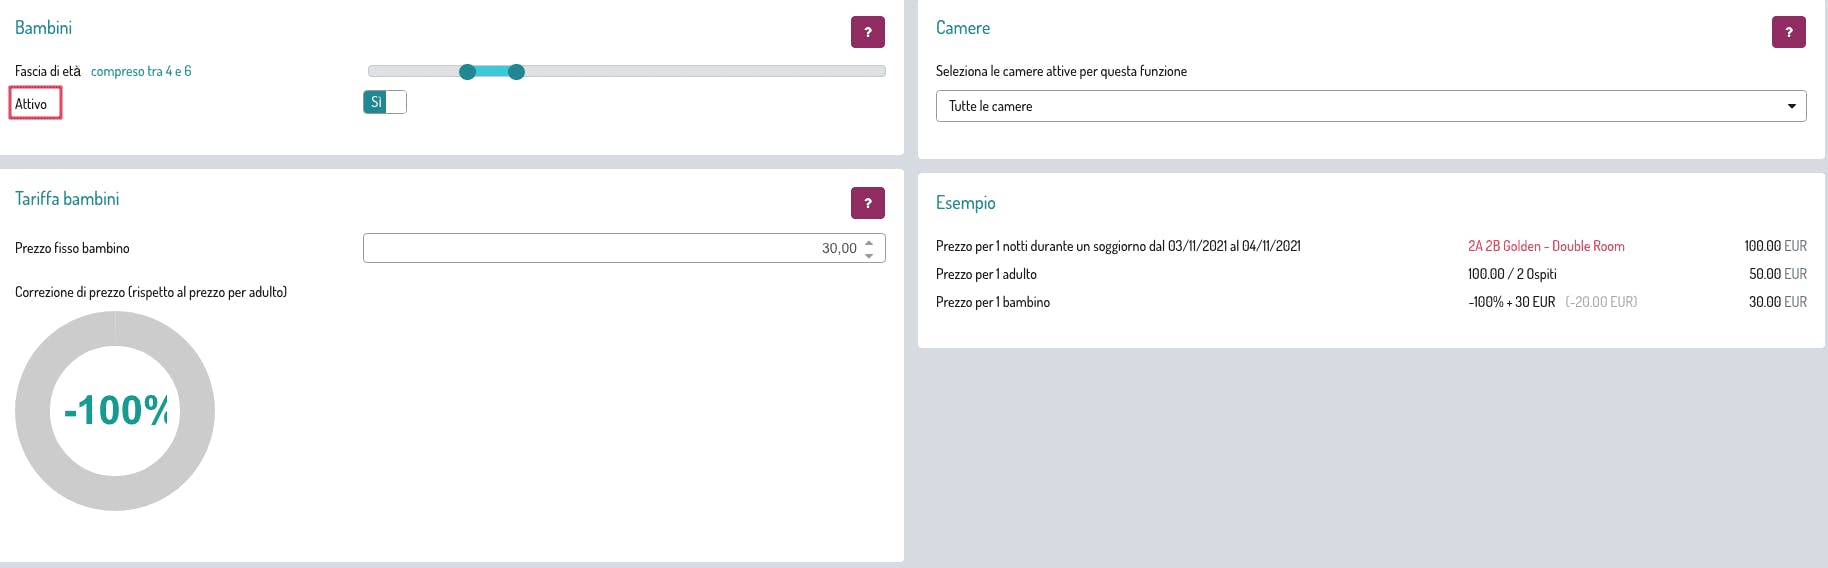1828x568 pixels.
Task: Open the 2A 2B Golden - Double Room link
Action: click(x=1546, y=246)
